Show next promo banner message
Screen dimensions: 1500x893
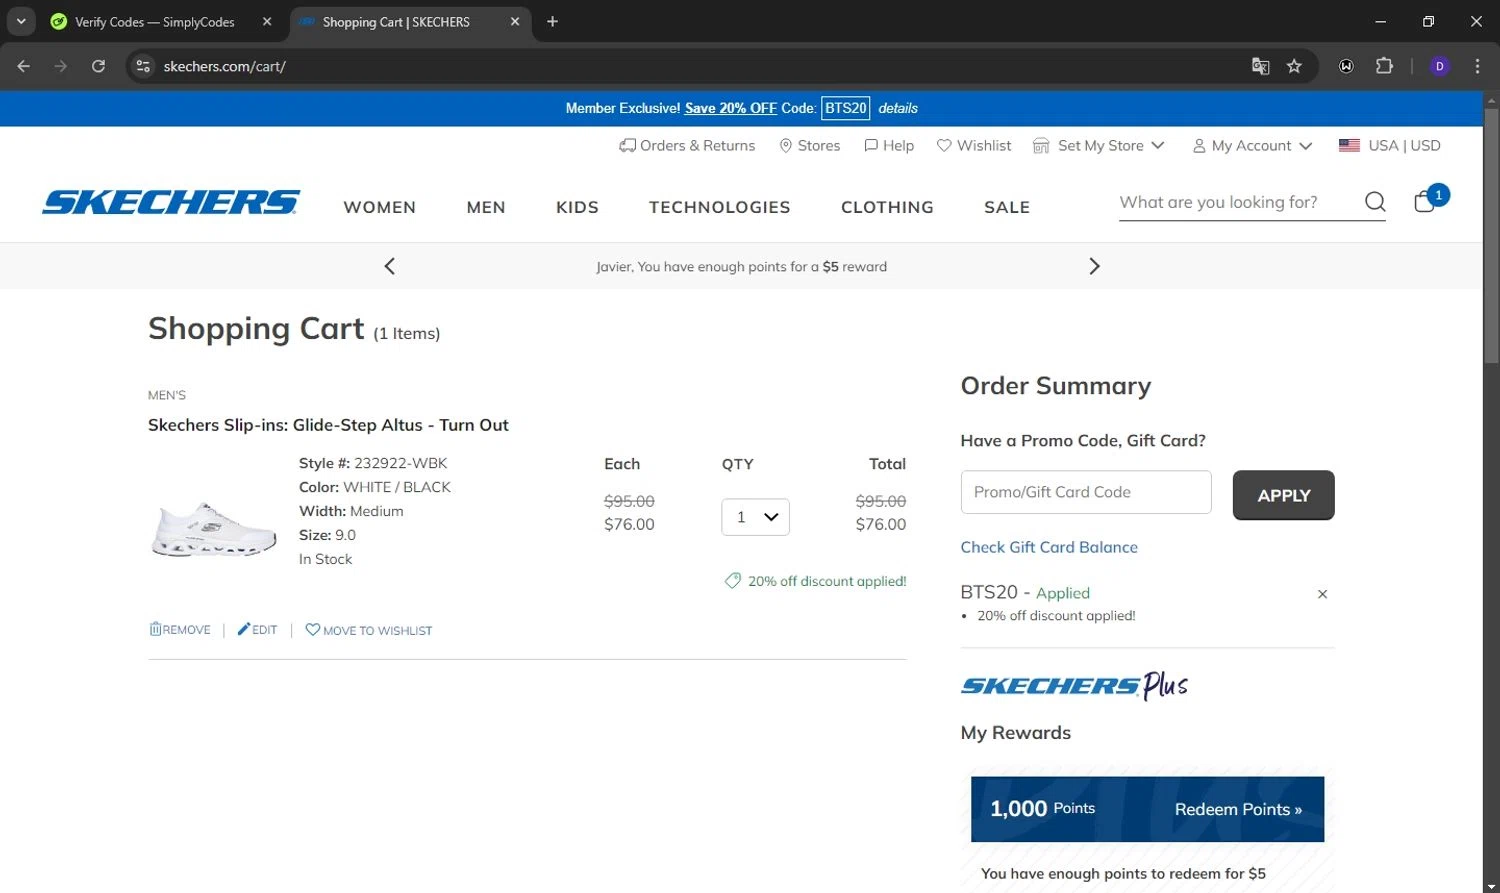click(1094, 266)
